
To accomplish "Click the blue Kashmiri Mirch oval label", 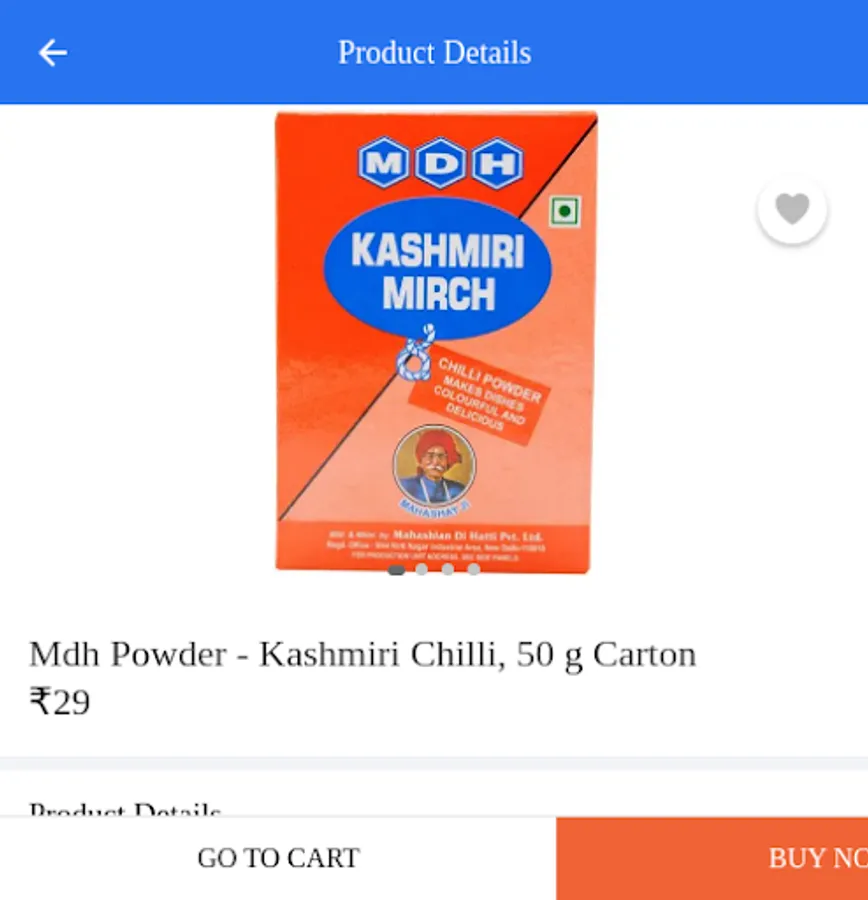I will (437, 269).
